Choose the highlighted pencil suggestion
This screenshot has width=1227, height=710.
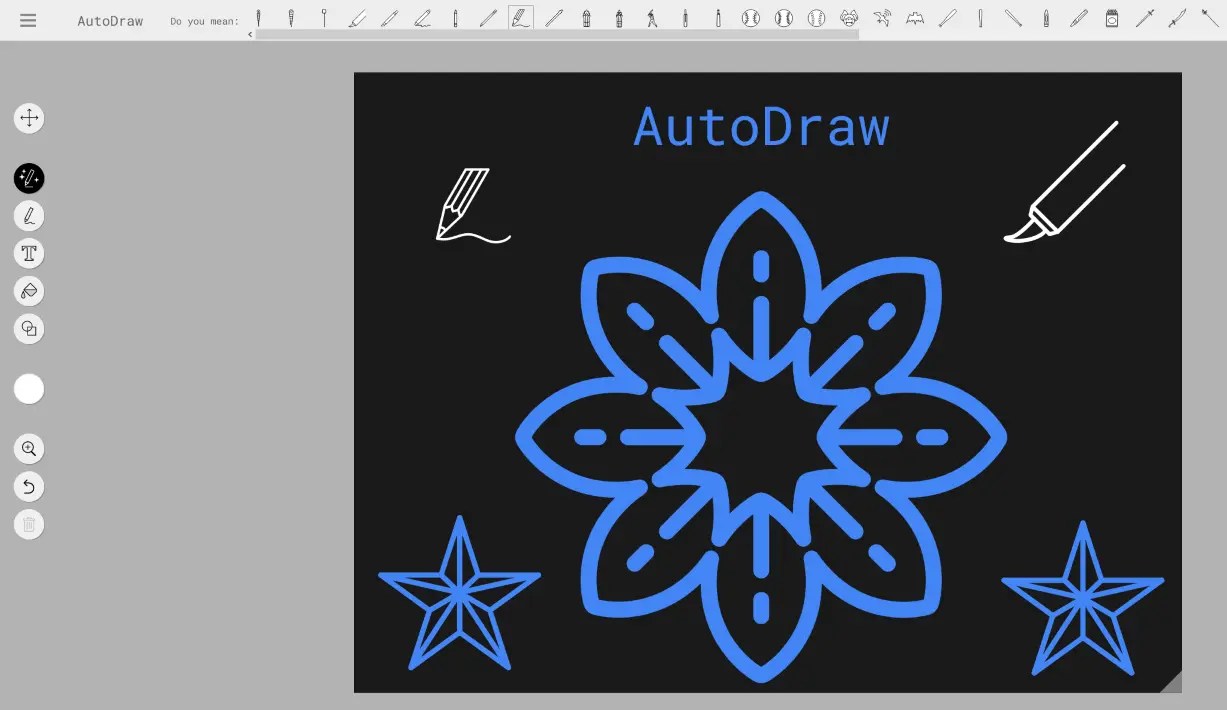pos(520,18)
